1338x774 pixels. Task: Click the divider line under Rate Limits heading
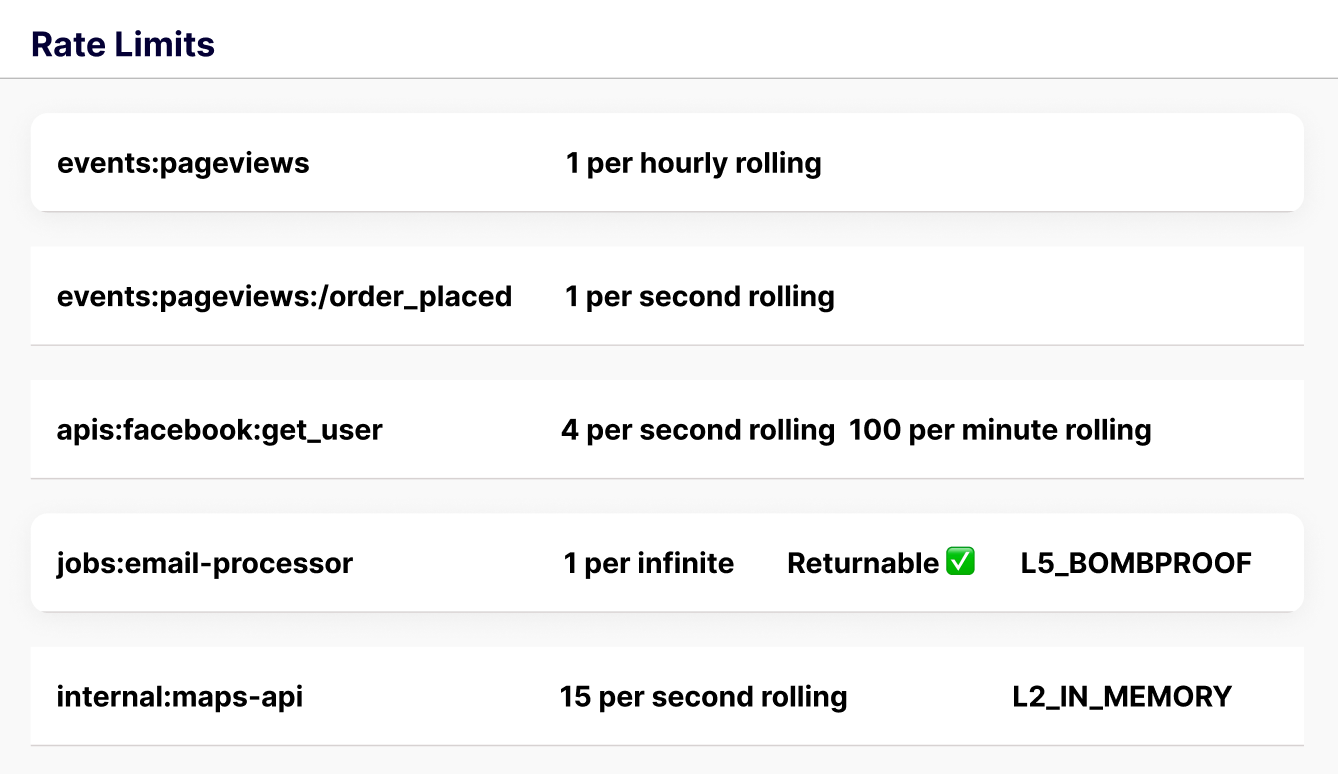click(x=668, y=78)
